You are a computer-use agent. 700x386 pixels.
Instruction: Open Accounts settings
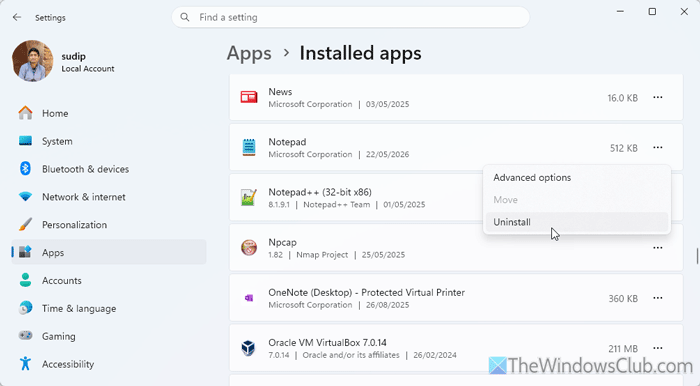pyautogui.click(x=109, y=281)
